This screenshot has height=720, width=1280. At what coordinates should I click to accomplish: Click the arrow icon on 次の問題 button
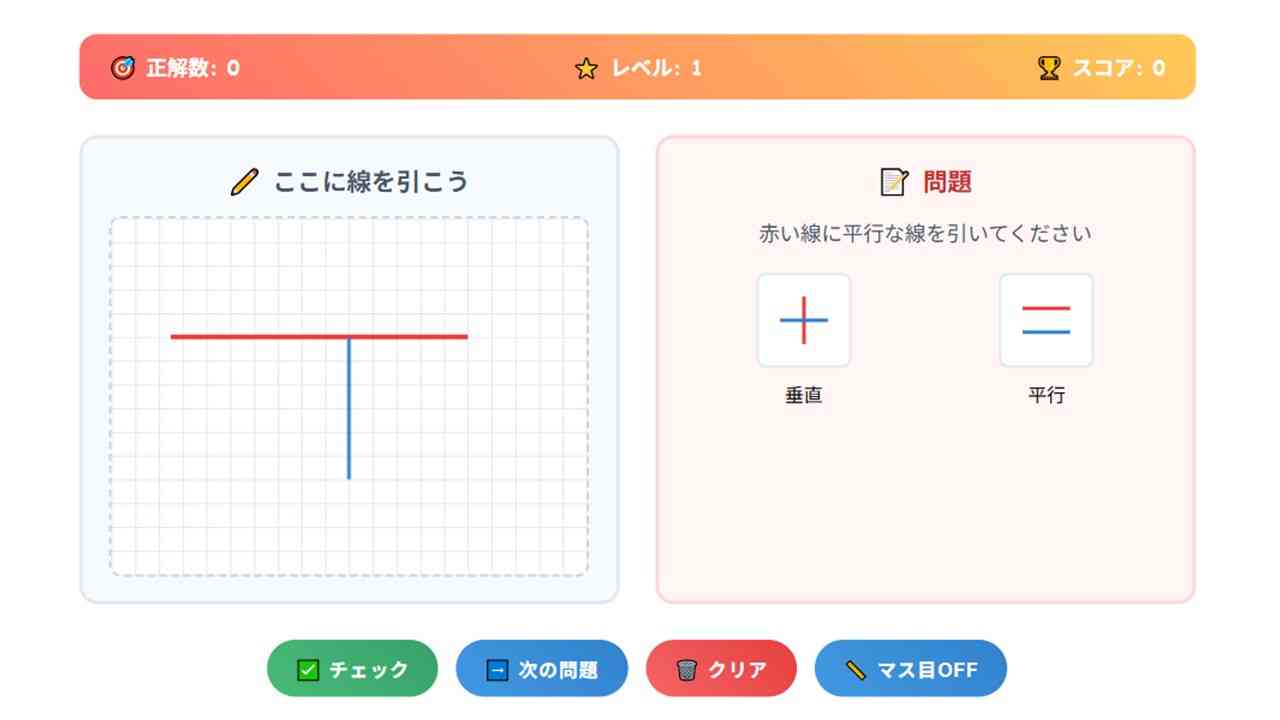point(497,669)
